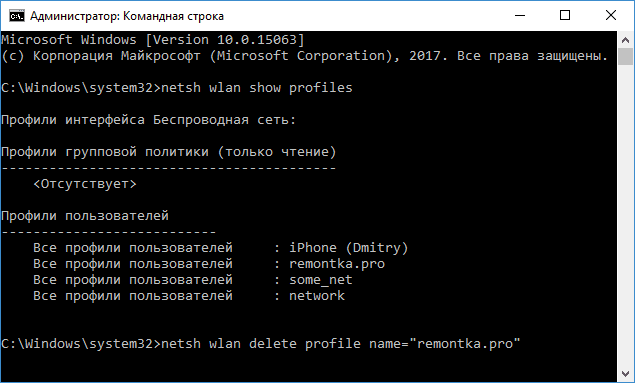Click the 'netsh wlan delete profile' command line
This screenshot has width=635, height=383.
tap(260, 344)
